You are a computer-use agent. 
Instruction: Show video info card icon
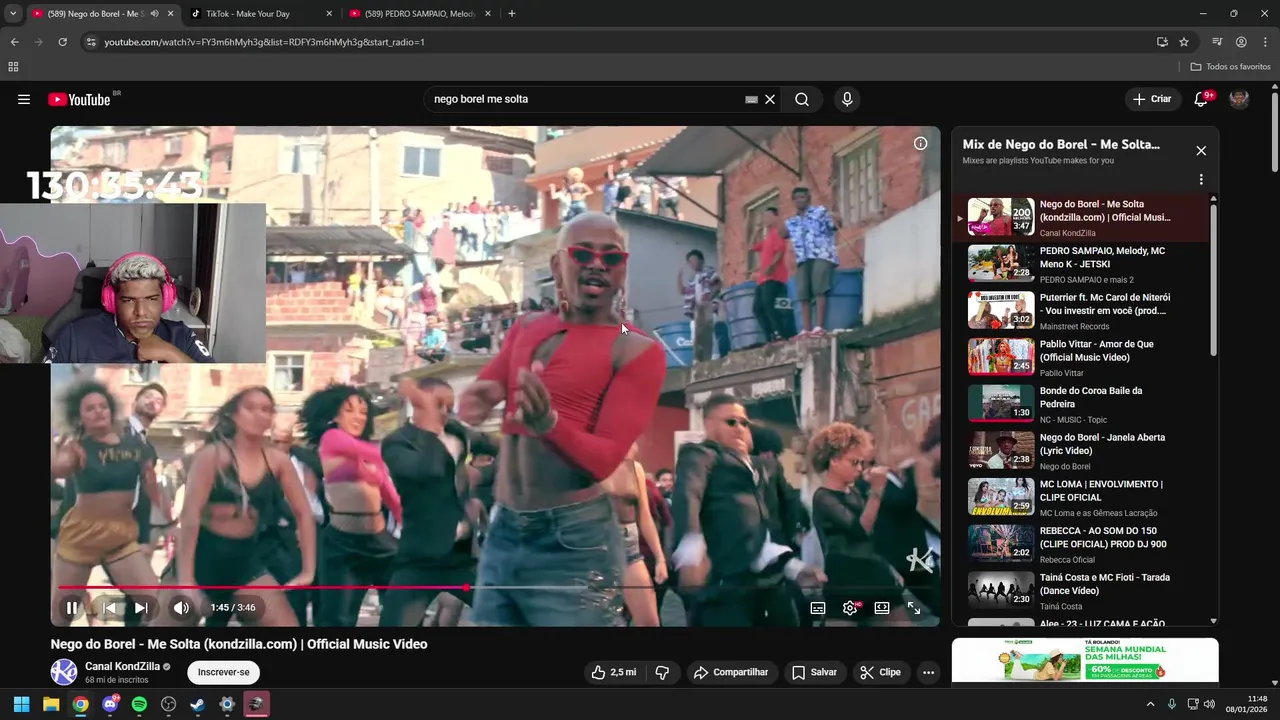921,143
